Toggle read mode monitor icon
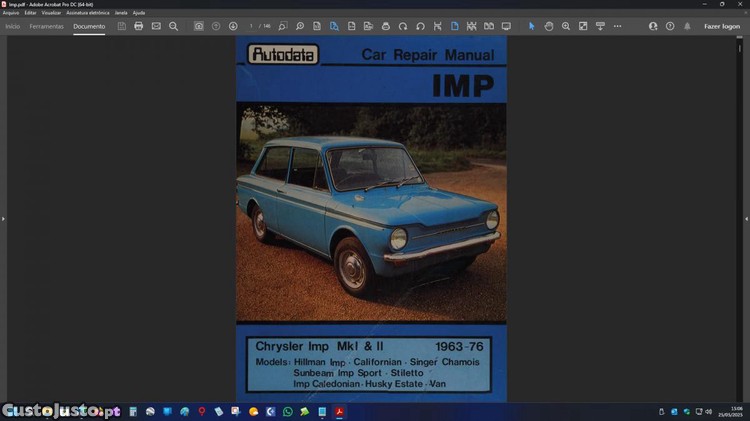The width and height of the screenshot is (750, 421). [506, 26]
